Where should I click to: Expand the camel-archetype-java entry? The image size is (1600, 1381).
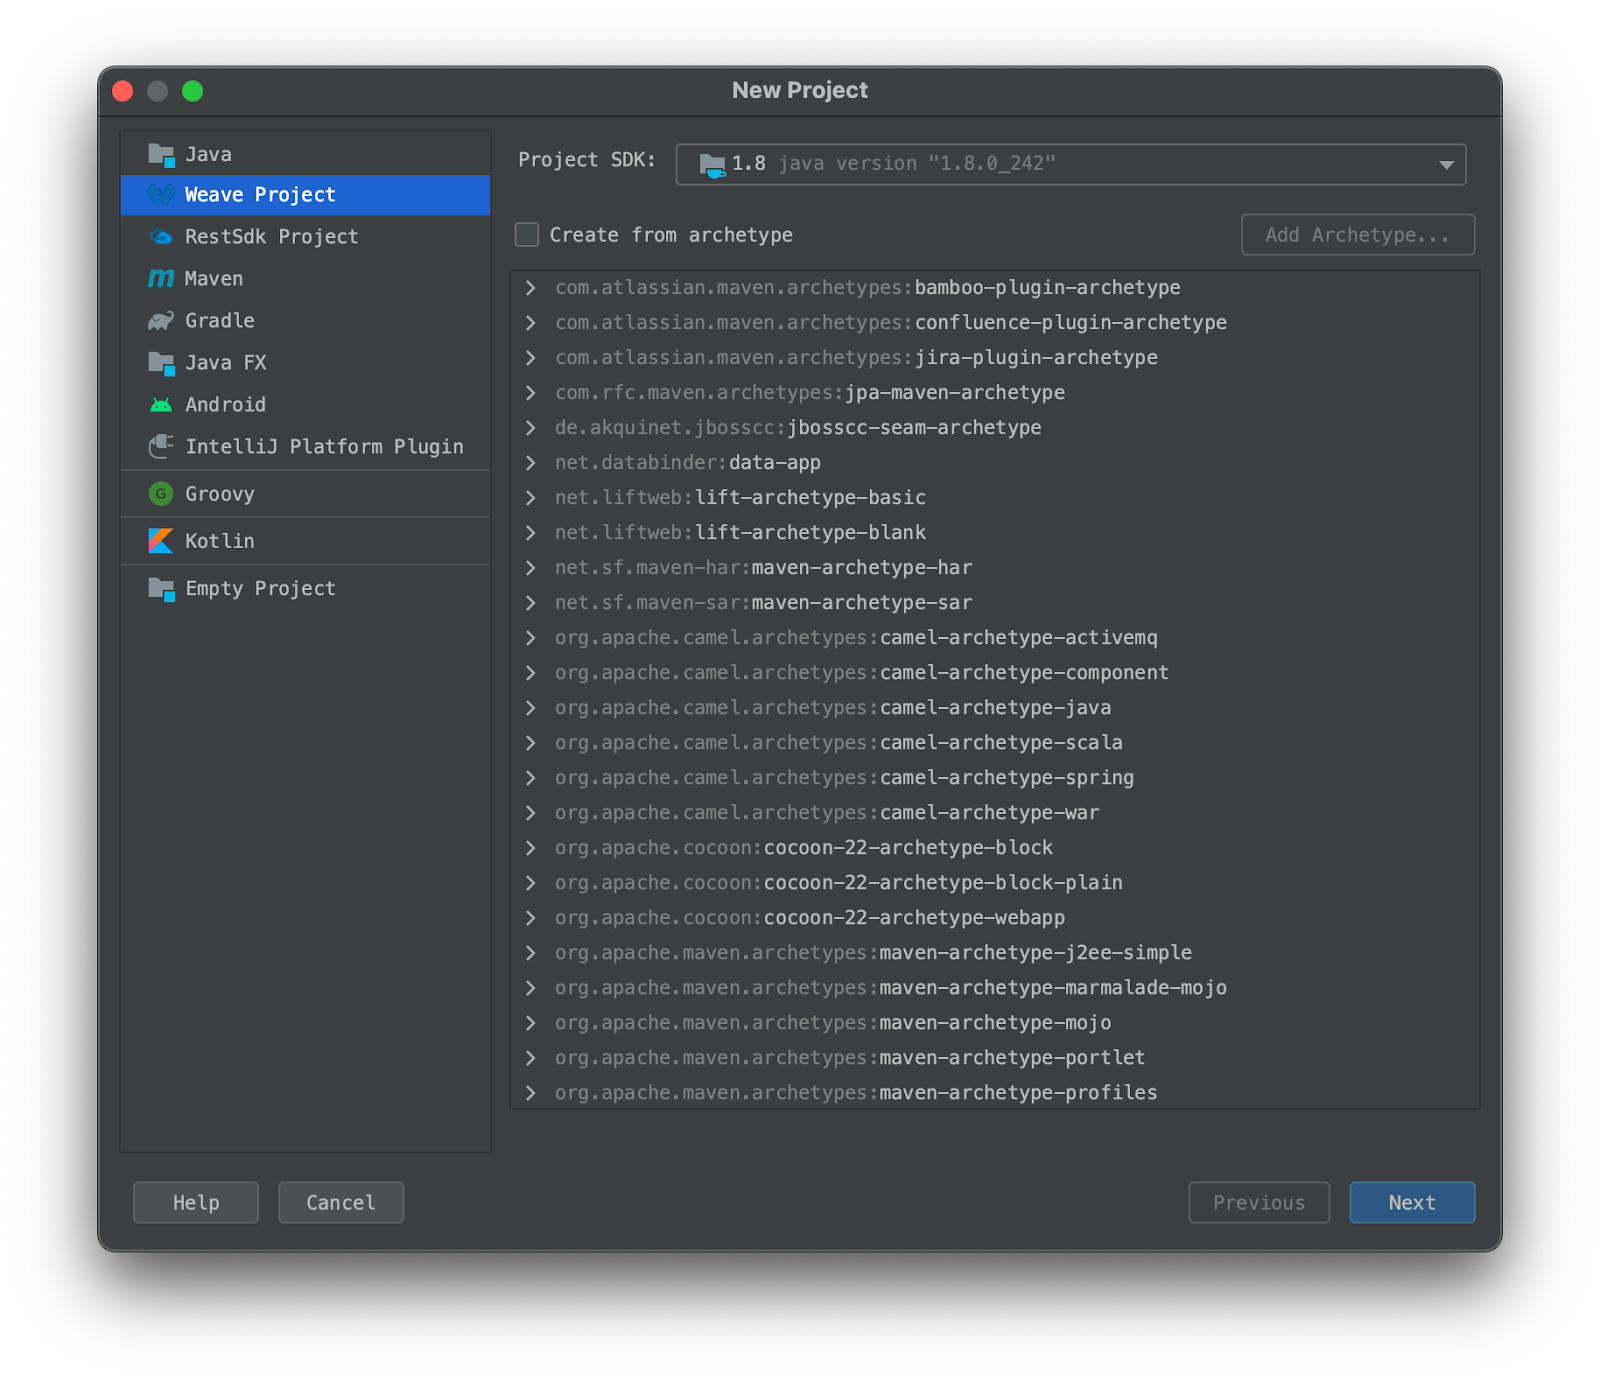tap(531, 707)
